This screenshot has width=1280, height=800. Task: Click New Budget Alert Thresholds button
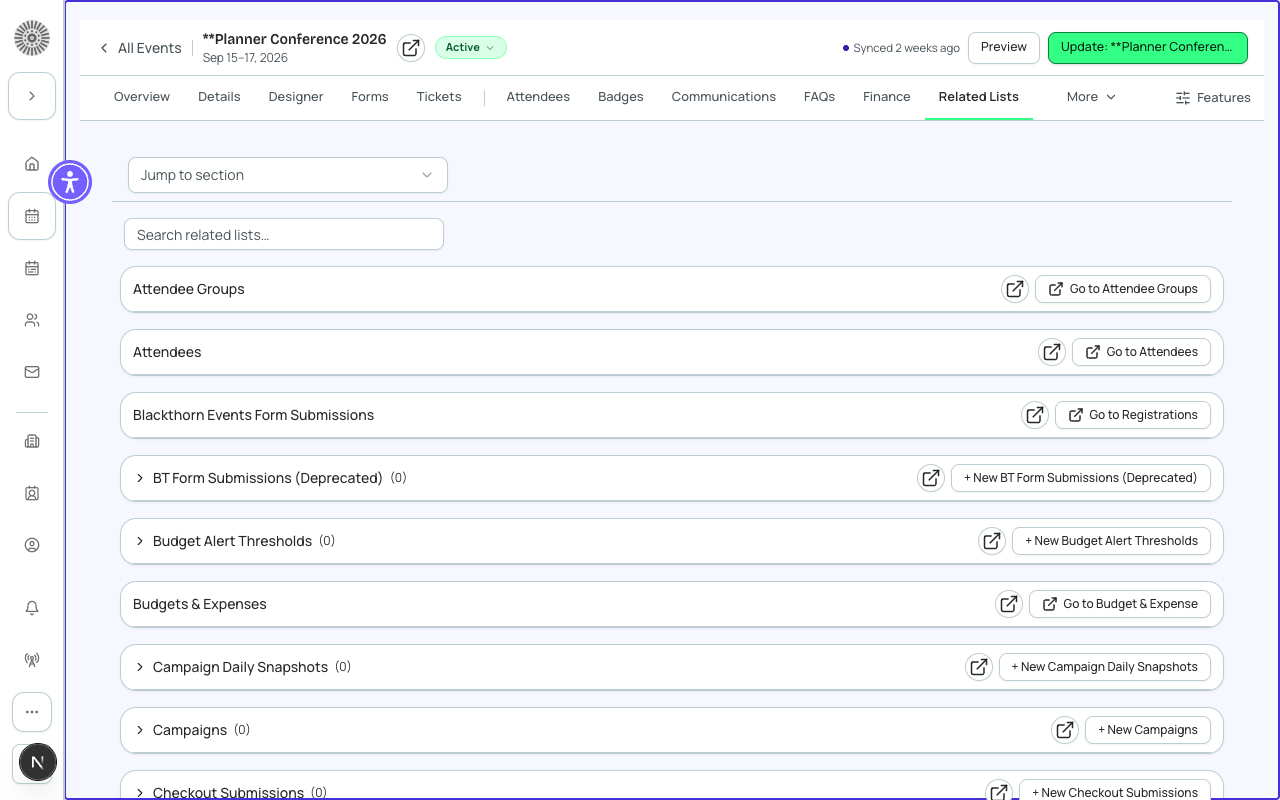tap(1111, 541)
